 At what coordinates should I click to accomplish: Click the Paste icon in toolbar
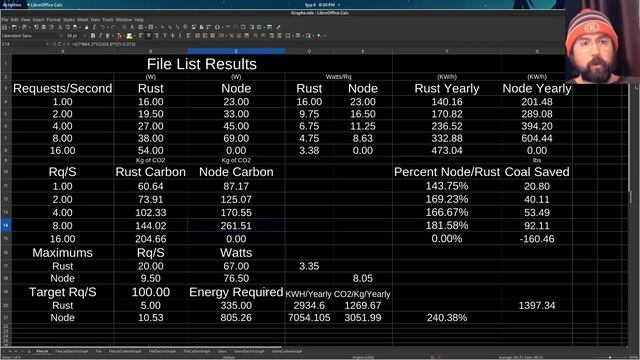coord(74,27)
